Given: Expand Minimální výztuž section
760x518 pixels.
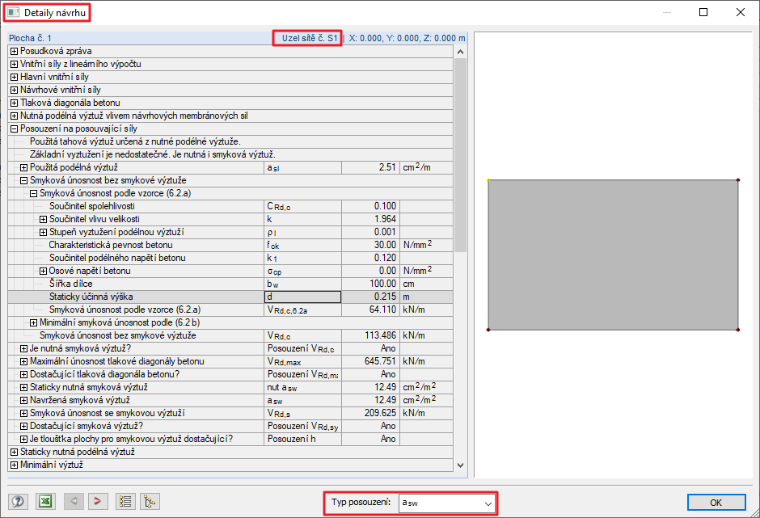Looking at the screenshot, I should (x=14, y=465).
